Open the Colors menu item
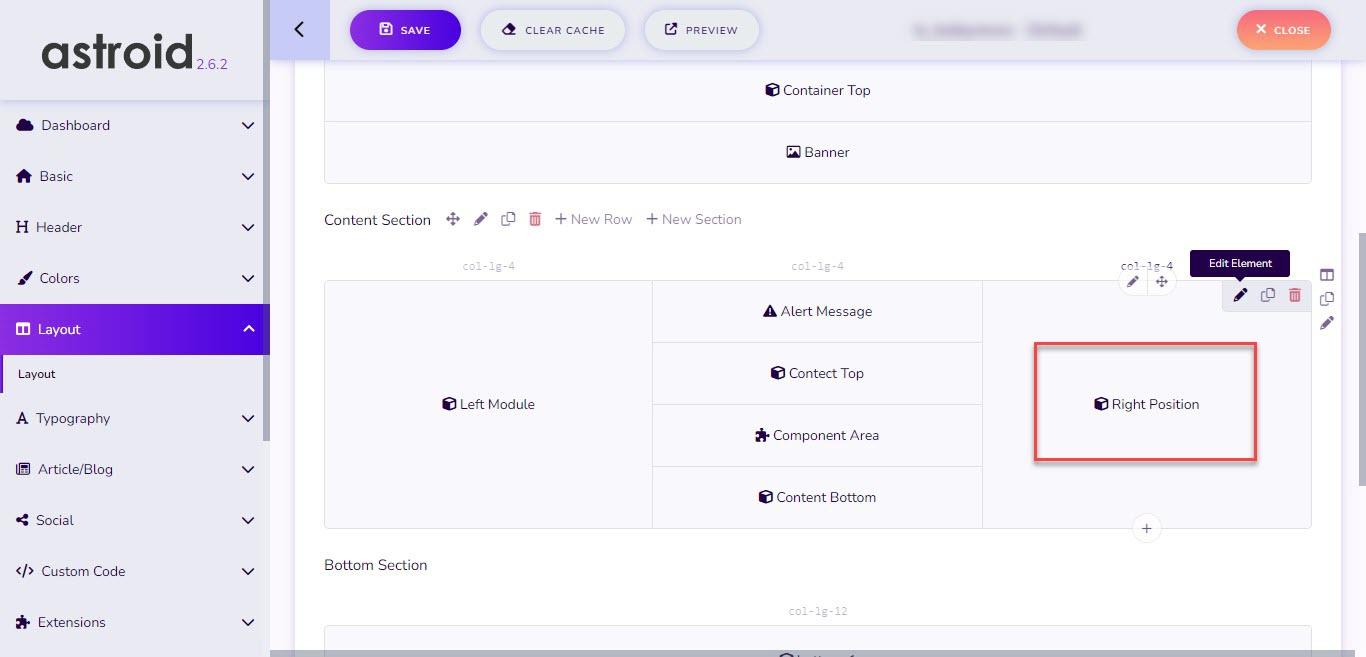The width and height of the screenshot is (1366, 657). [x=135, y=278]
